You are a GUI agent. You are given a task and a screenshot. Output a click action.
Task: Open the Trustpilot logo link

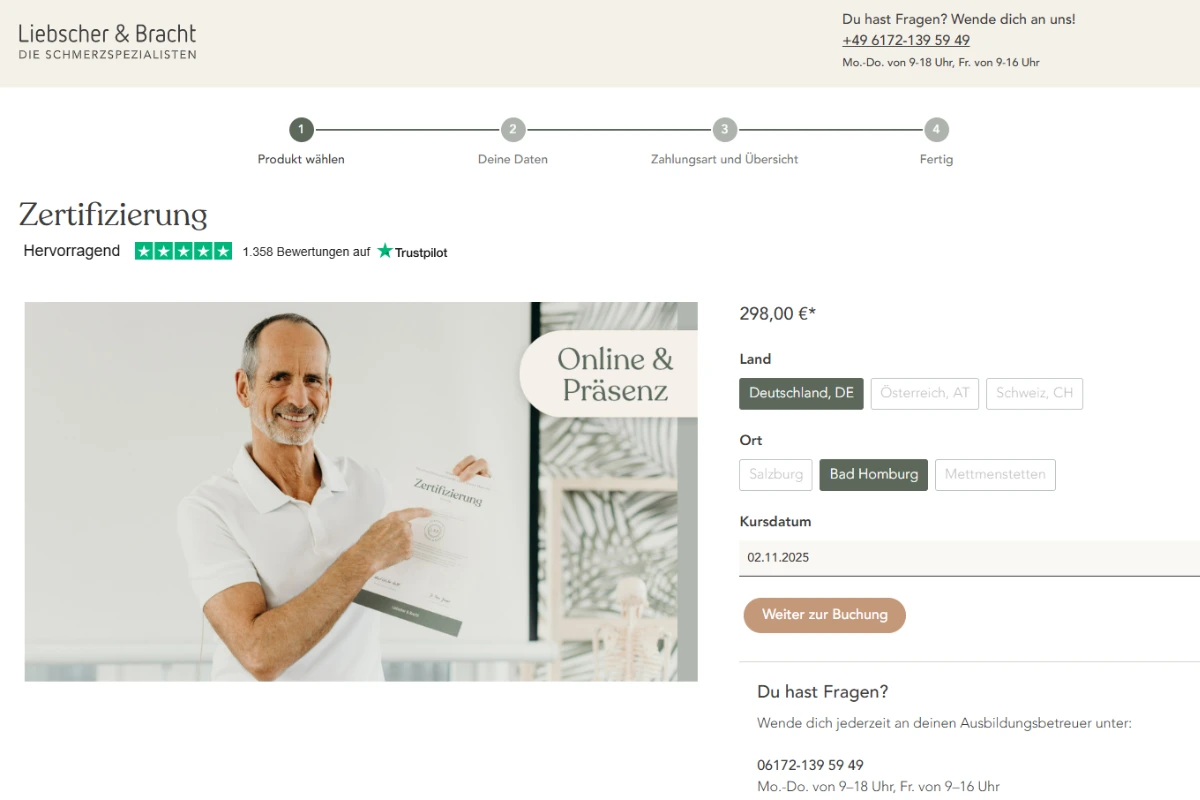(412, 252)
